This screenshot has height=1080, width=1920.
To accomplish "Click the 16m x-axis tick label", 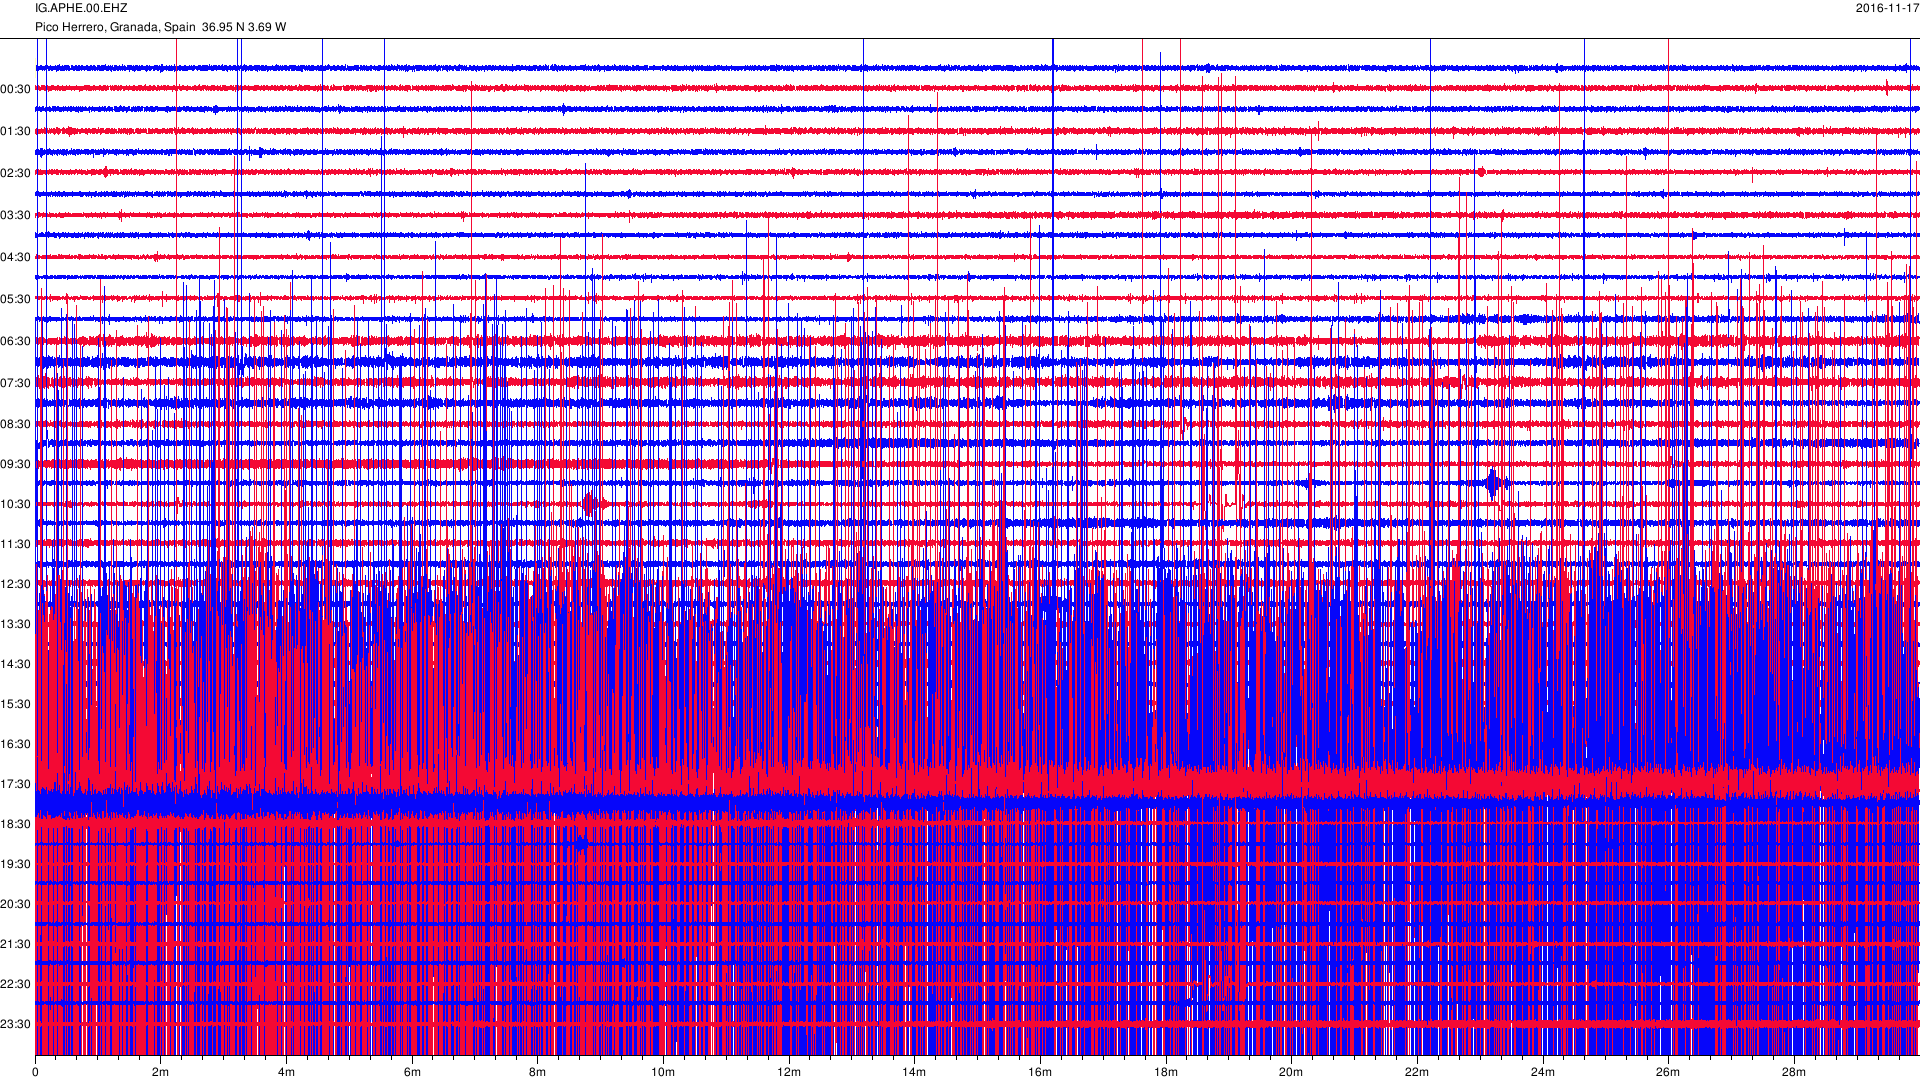I will pos(1040,1072).
